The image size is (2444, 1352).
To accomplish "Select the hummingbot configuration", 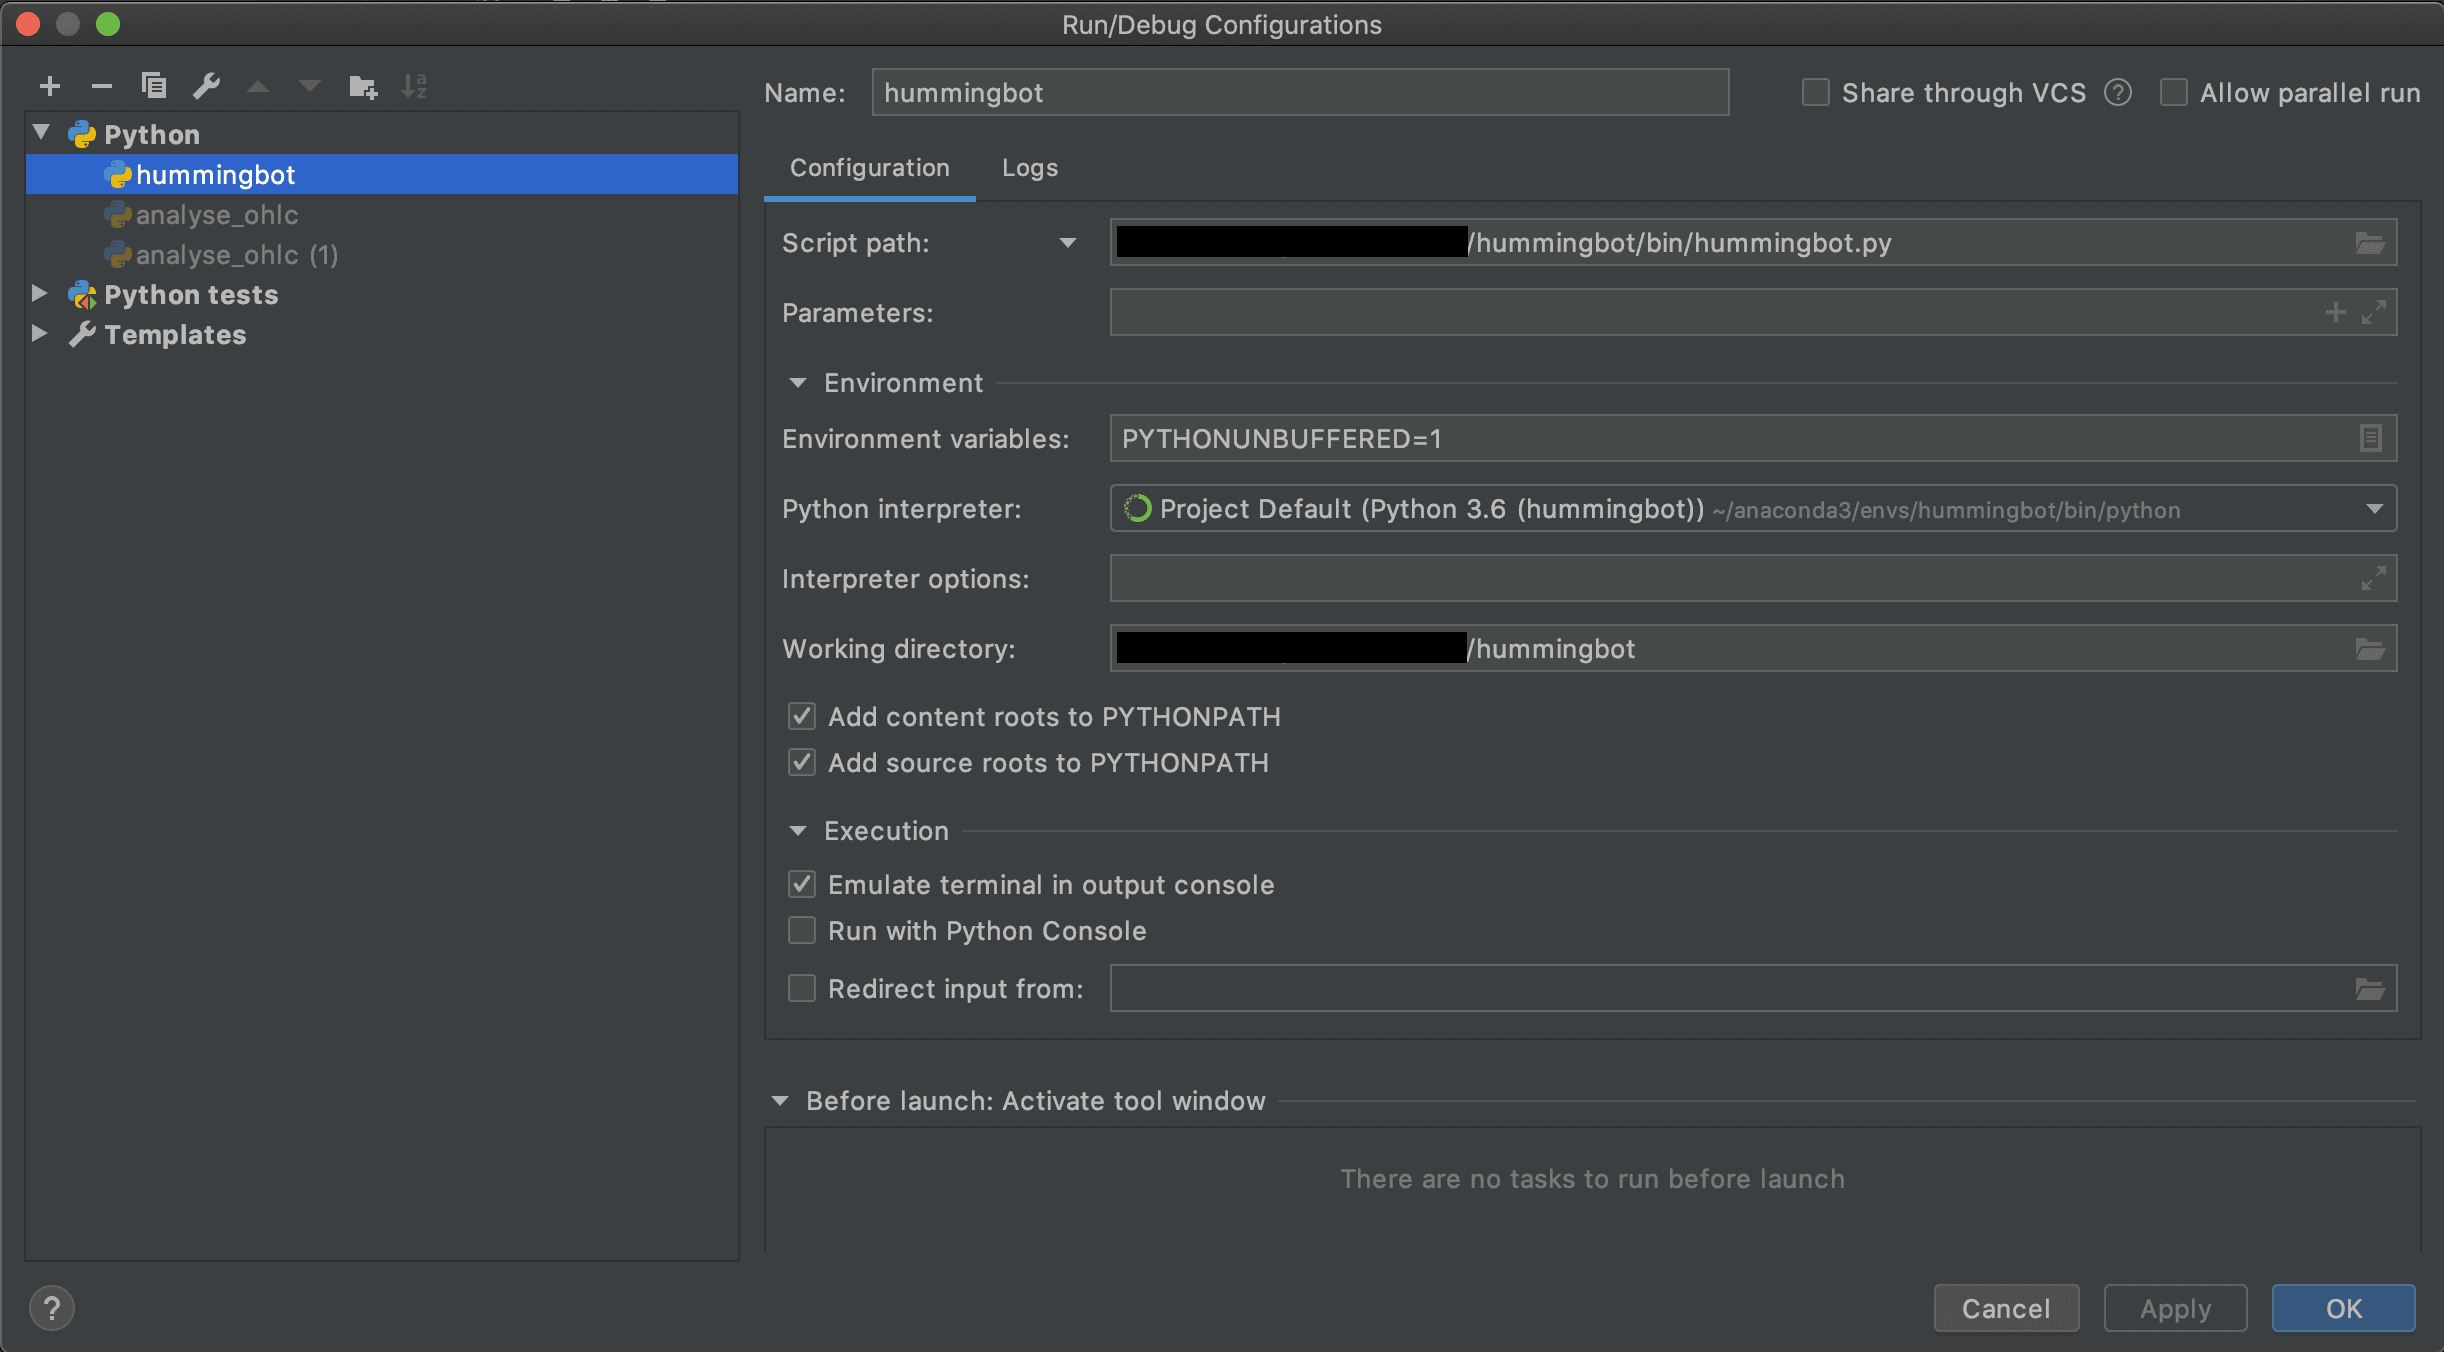I will [x=382, y=174].
